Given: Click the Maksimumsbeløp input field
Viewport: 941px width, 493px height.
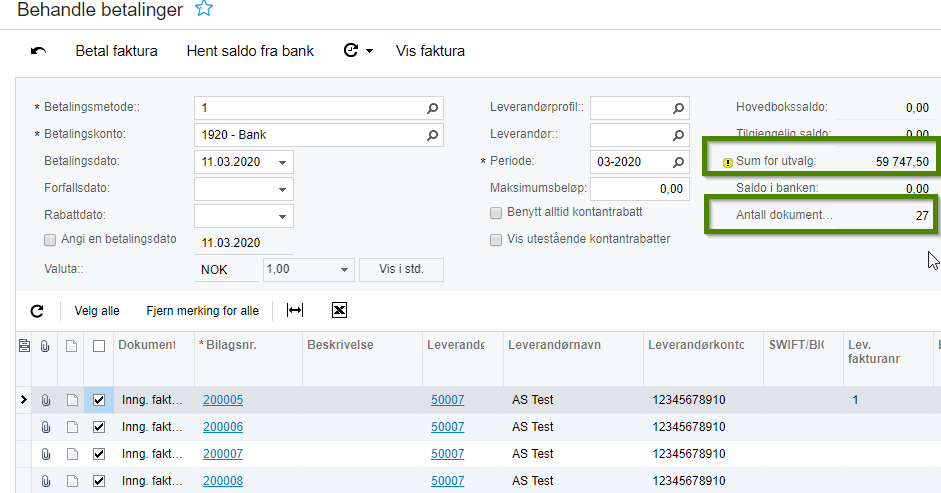Looking at the screenshot, I should tap(638, 188).
